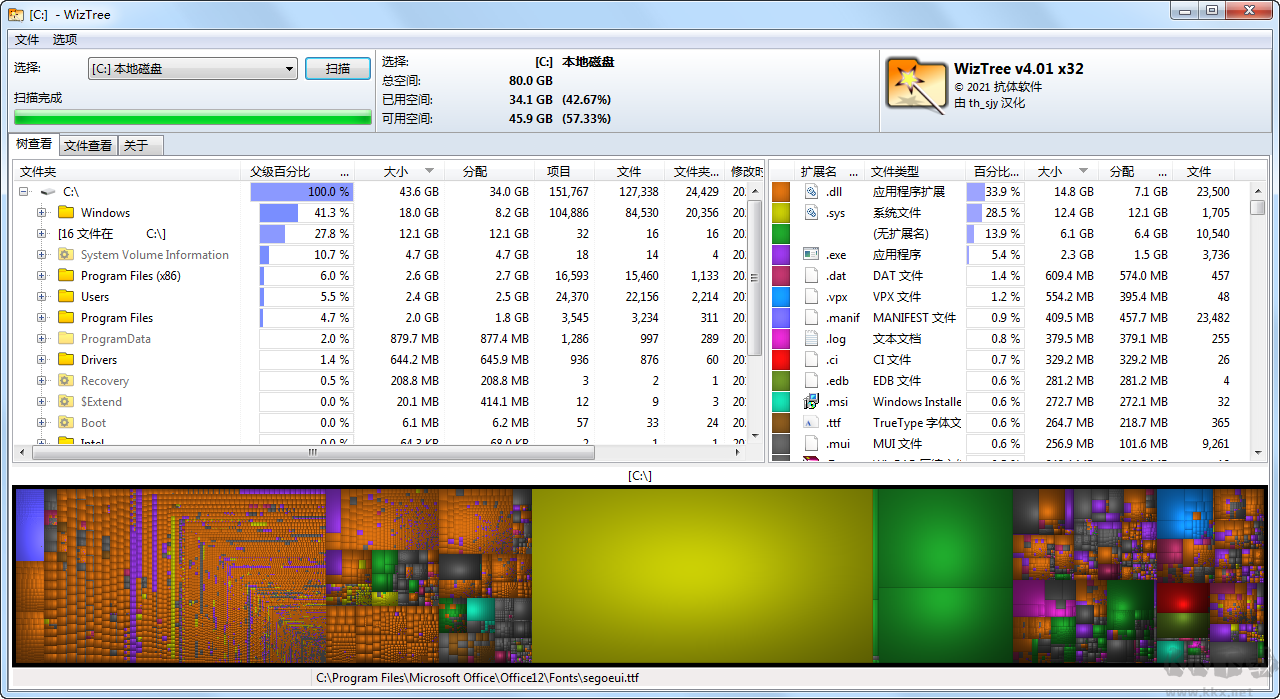Open the 文件 menu

(x=27, y=39)
